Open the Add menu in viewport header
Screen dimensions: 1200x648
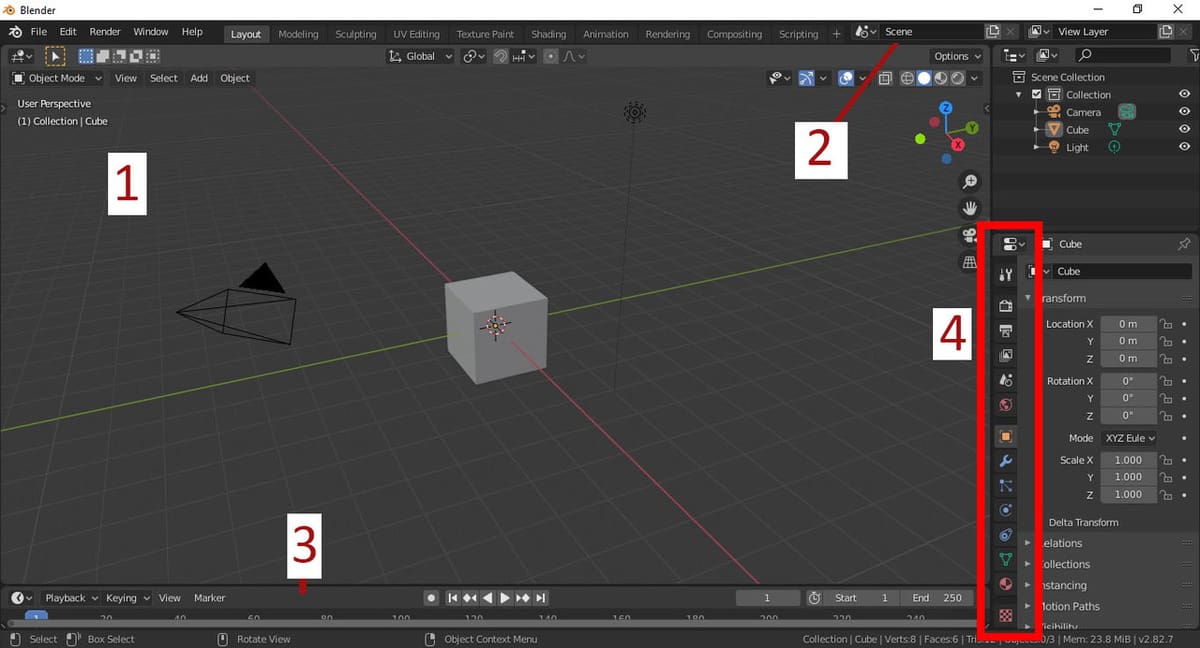(x=199, y=78)
